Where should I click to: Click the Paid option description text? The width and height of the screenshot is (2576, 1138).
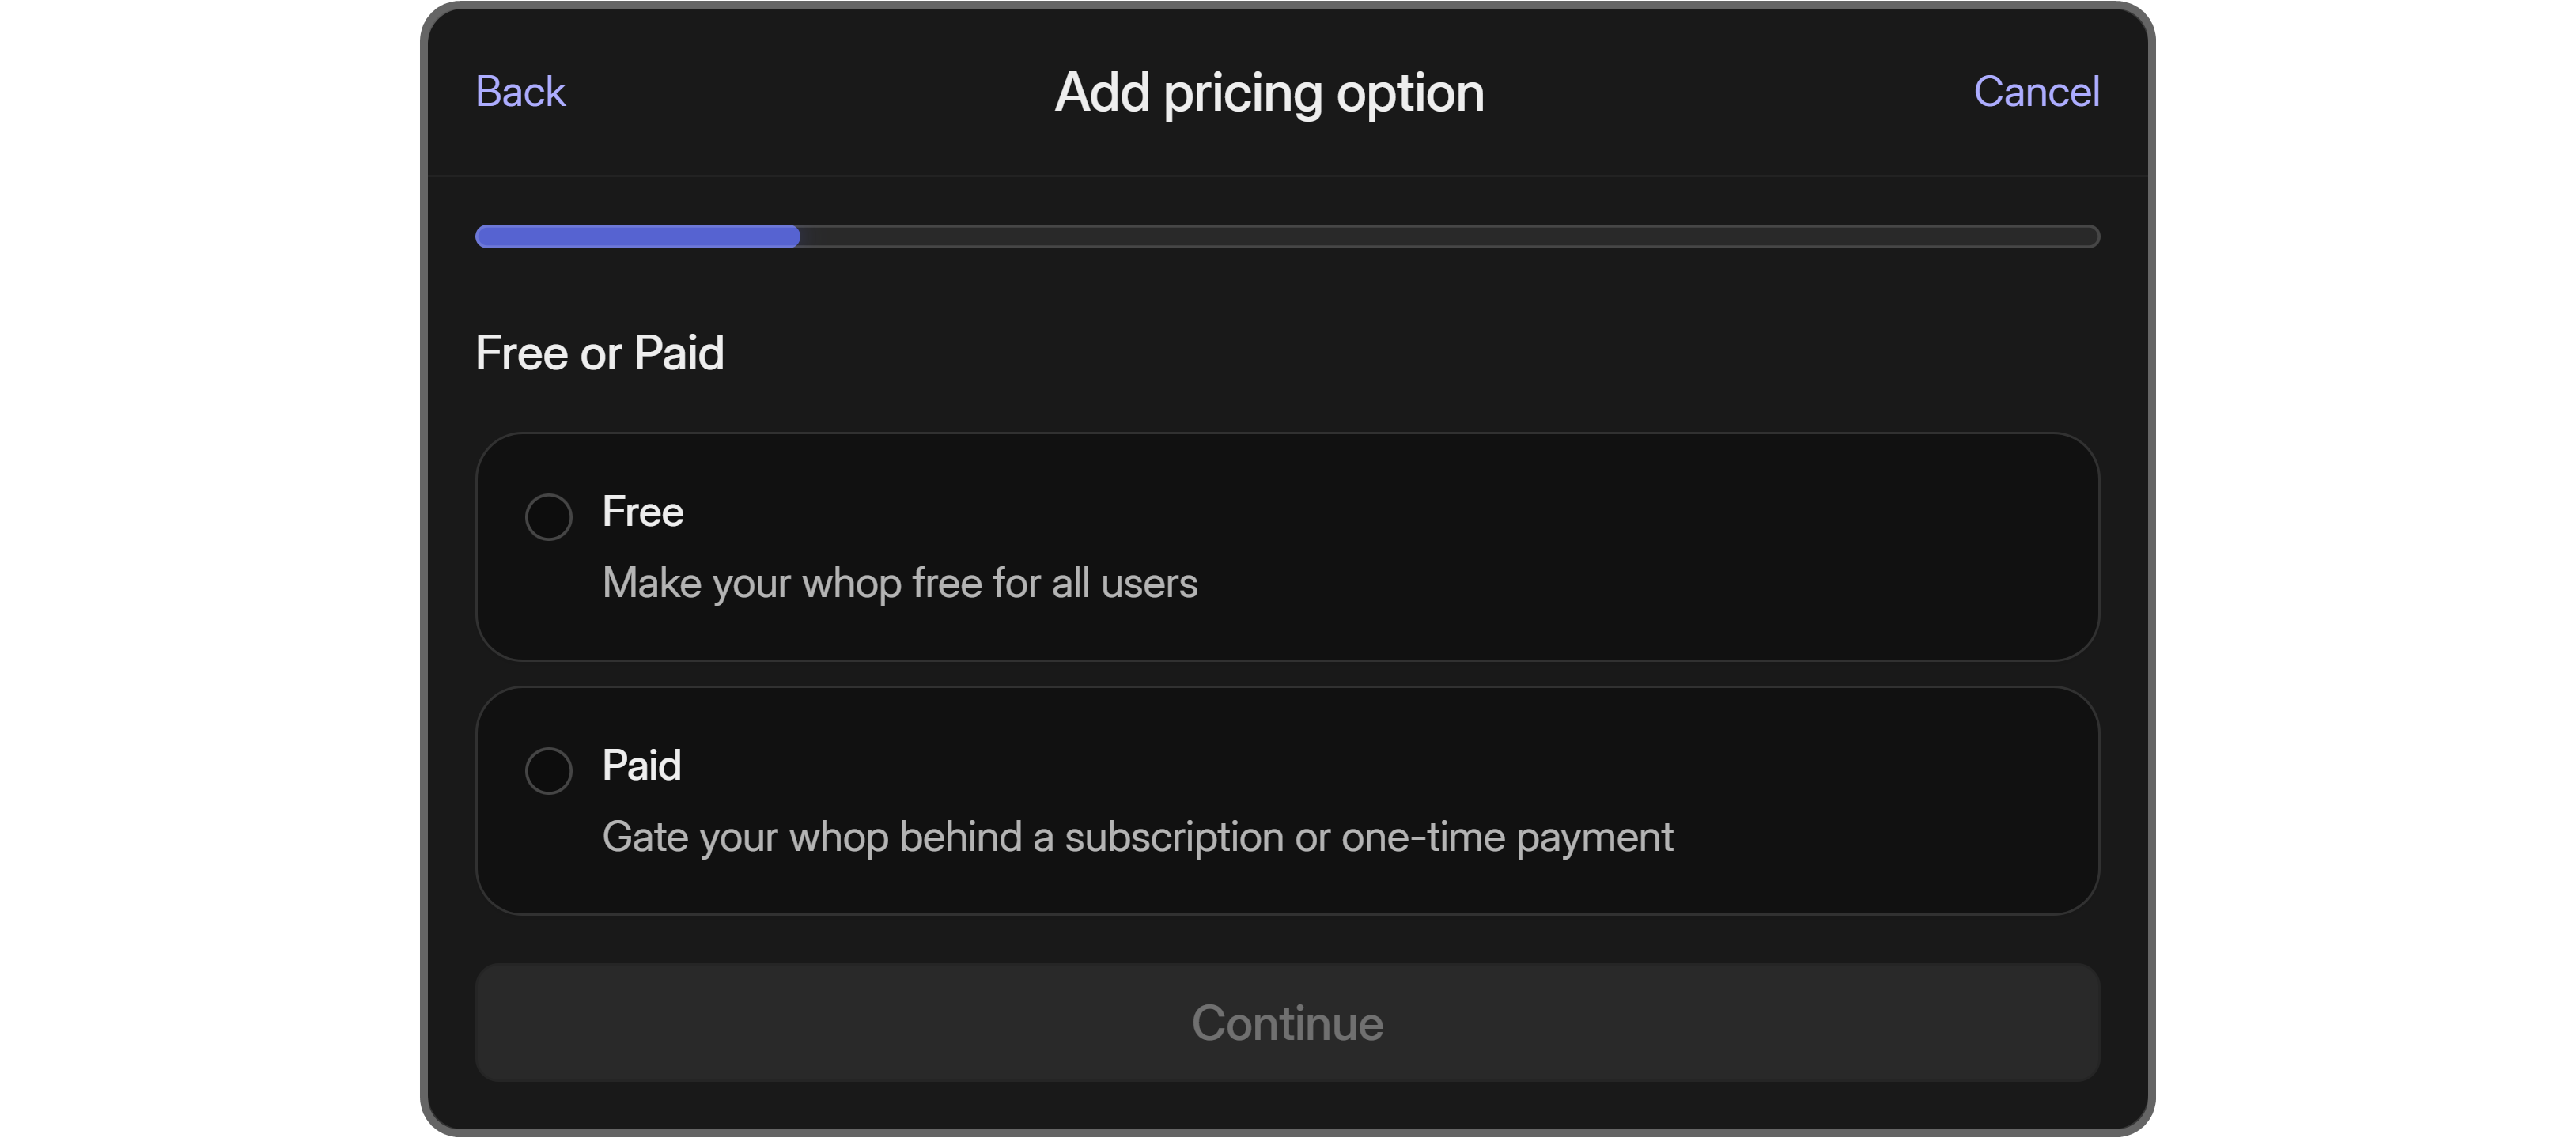pos(1138,837)
